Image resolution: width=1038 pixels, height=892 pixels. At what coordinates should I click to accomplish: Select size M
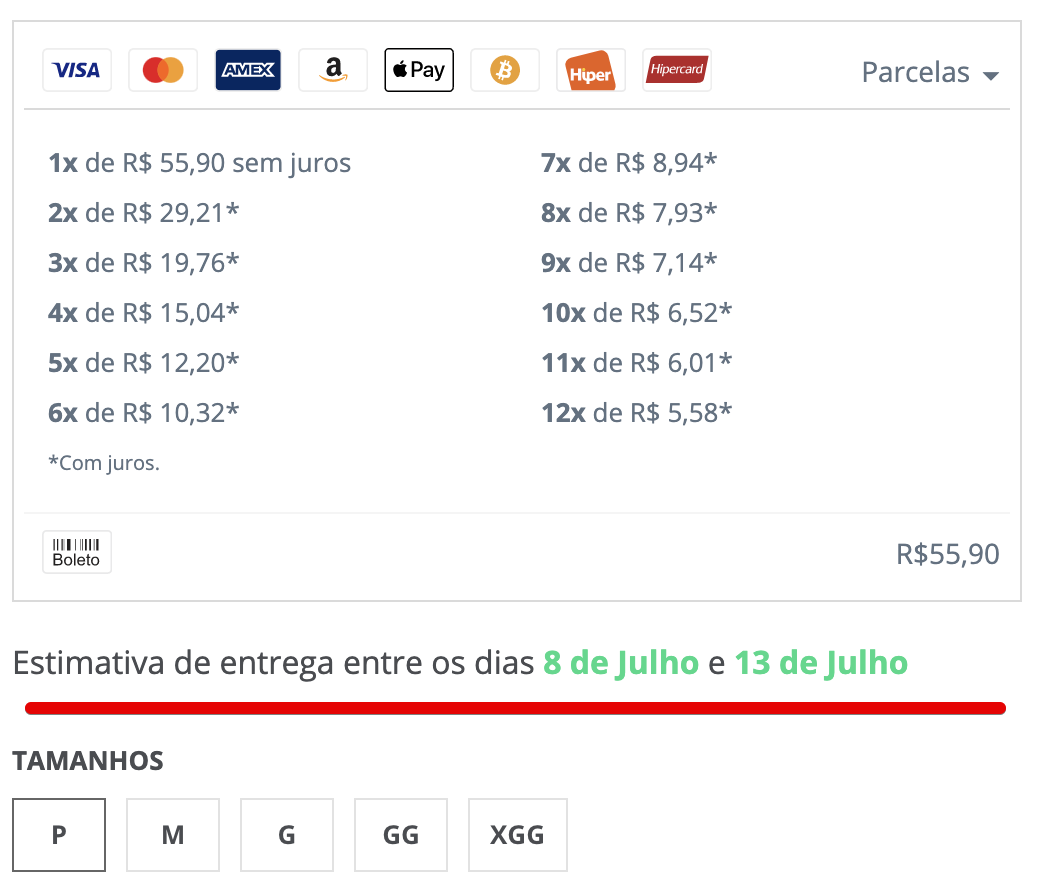(x=173, y=834)
